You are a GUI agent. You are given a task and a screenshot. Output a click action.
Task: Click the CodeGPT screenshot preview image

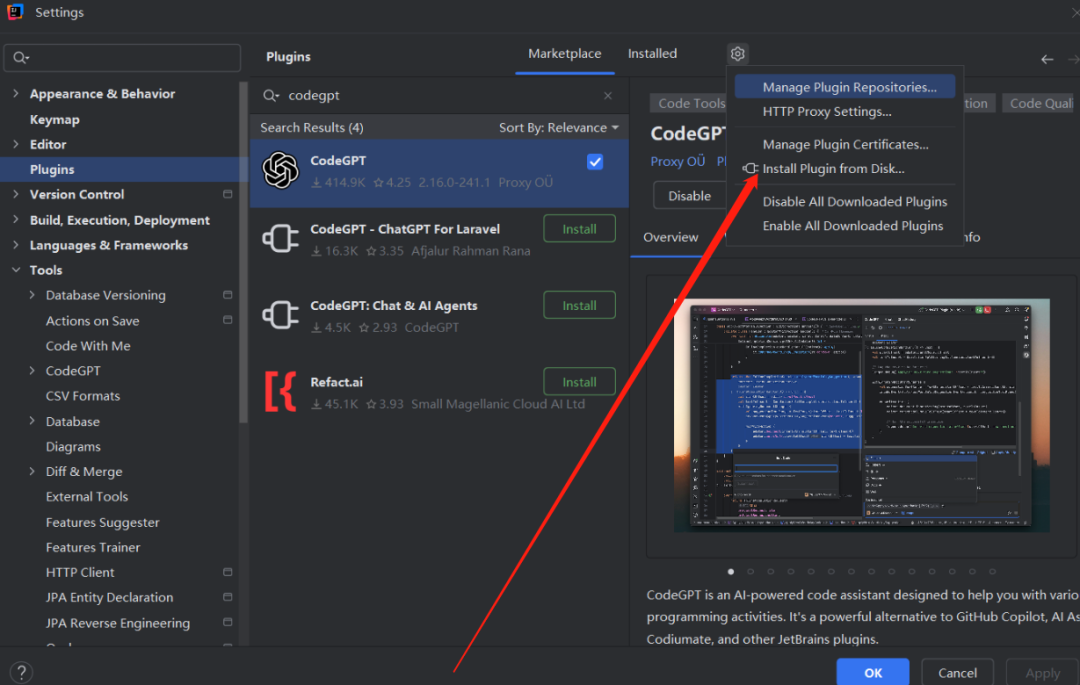coord(862,415)
